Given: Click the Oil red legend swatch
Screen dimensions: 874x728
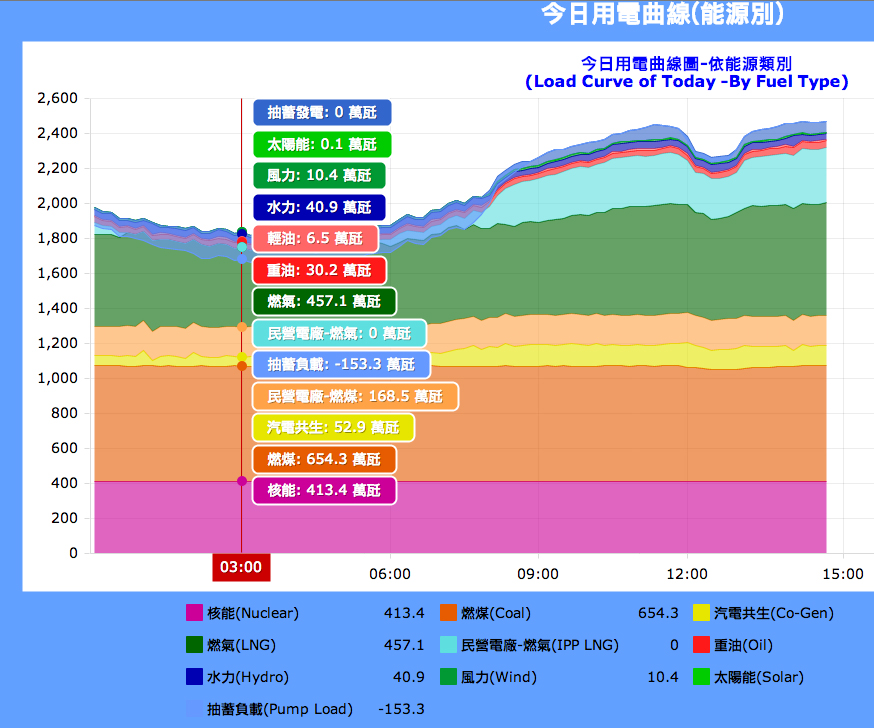Looking at the screenshot, I should 701,644.
